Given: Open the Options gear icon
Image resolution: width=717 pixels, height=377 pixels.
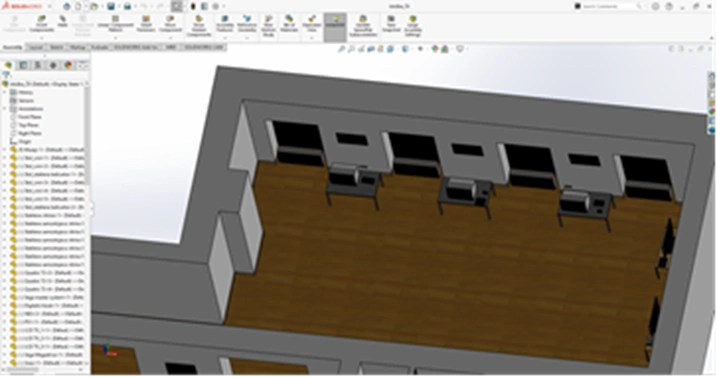Looking at the screenshot, I should pos(215,6).
